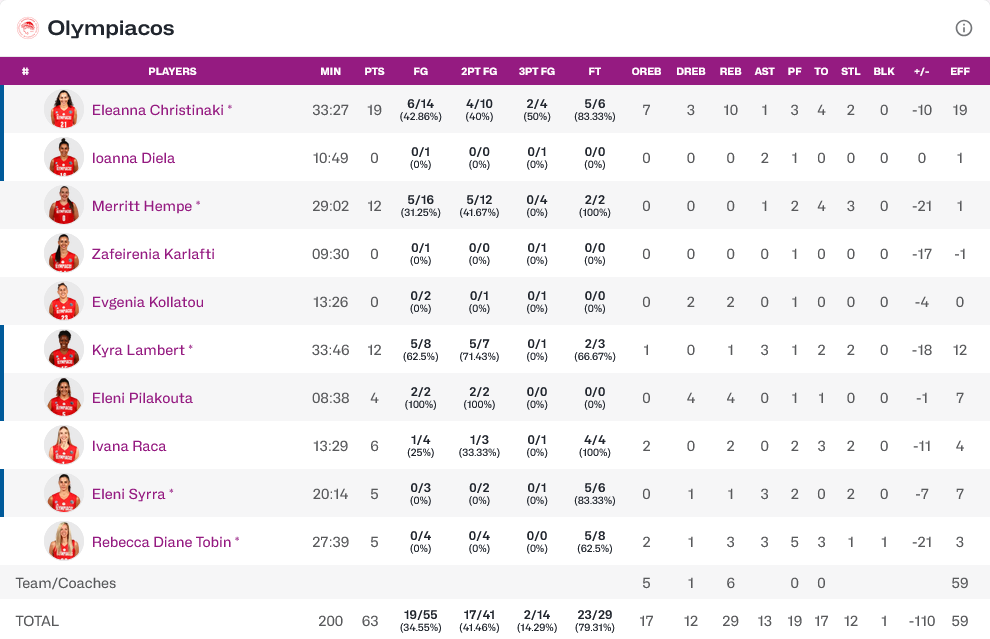This screenshot has height=639, width=990.
Task: Click Eleanna Christinaki's player photo
Action: pos(63,110)
